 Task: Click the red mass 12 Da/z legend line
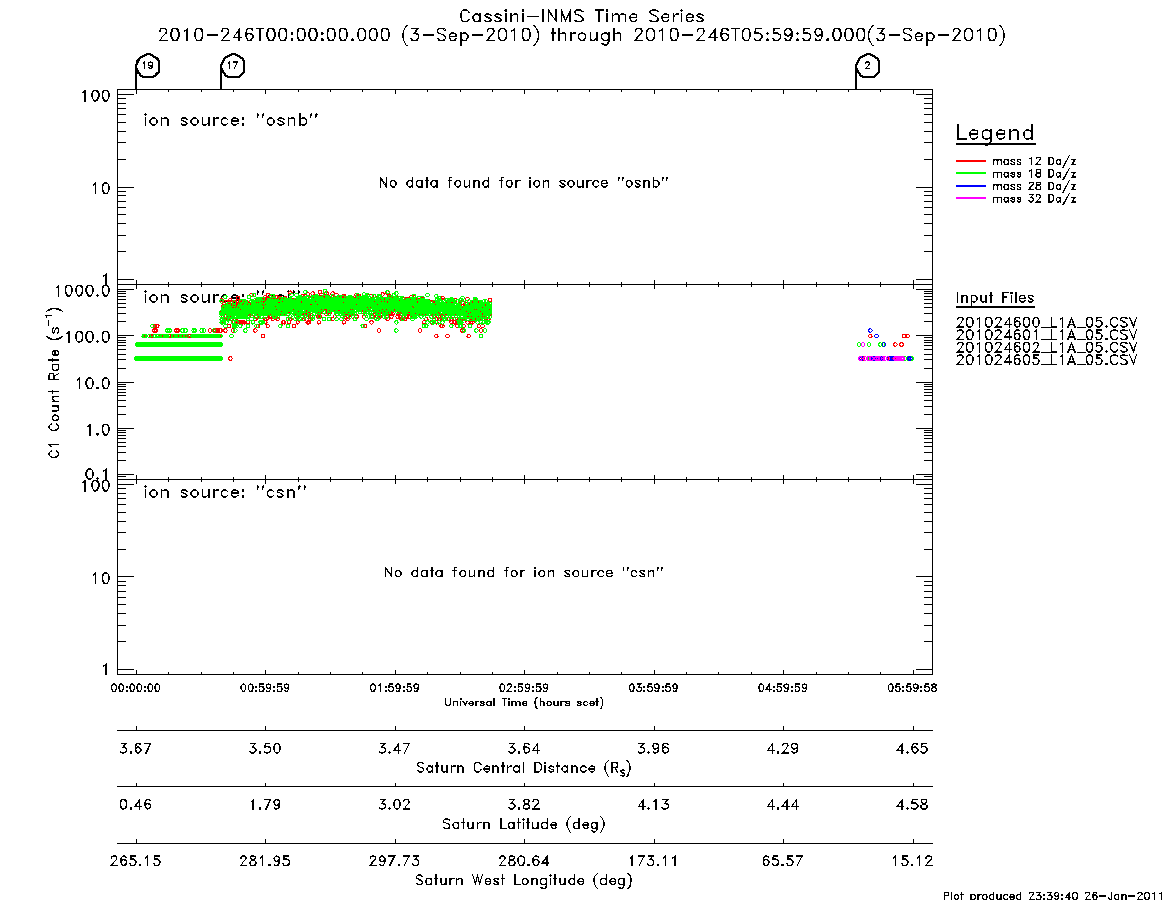(970, 161)
